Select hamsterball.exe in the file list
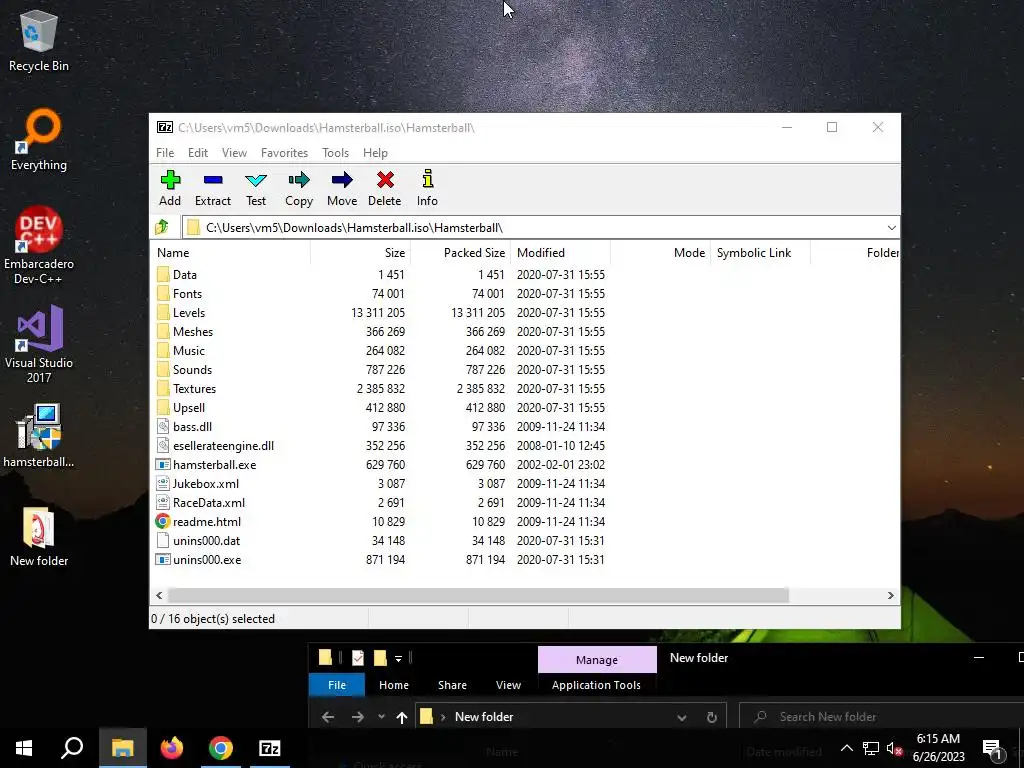The image size is (1024, 768). (x=214, y=465)
